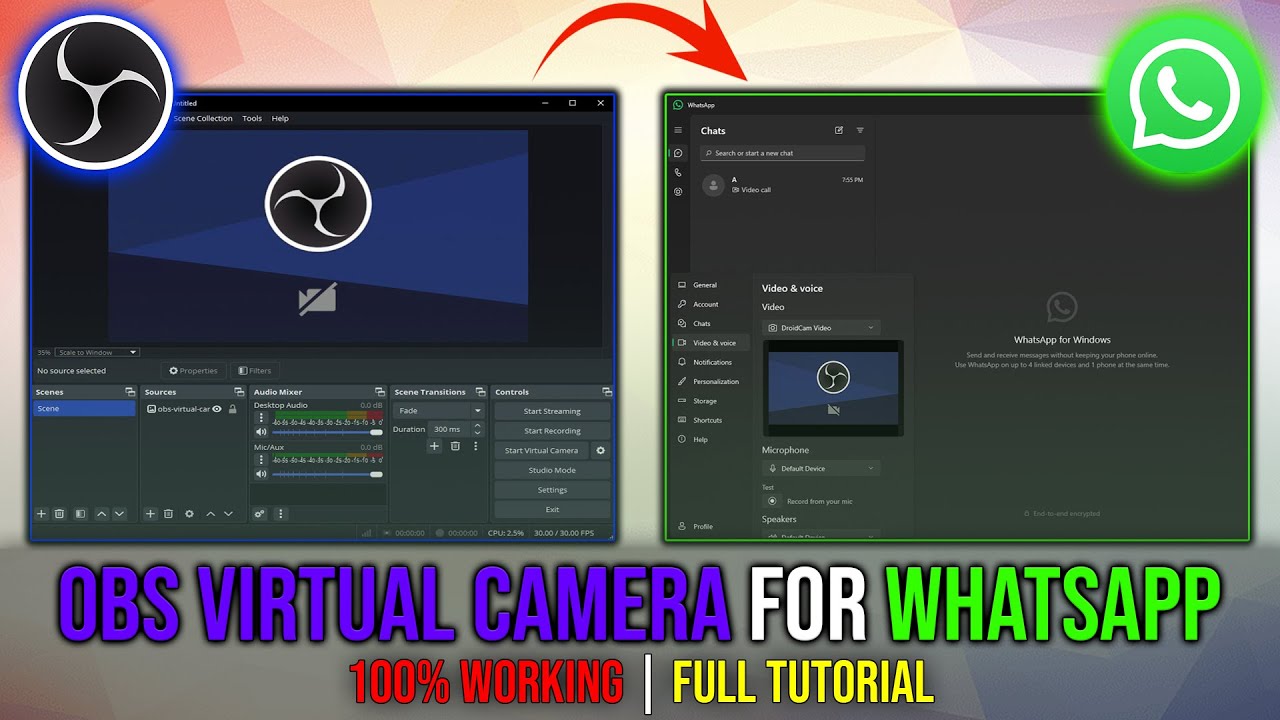The height and width of the screenshot is (720, 1280).
Task: Pop out the Audio Mixer dock
Action: pos(380,392)
